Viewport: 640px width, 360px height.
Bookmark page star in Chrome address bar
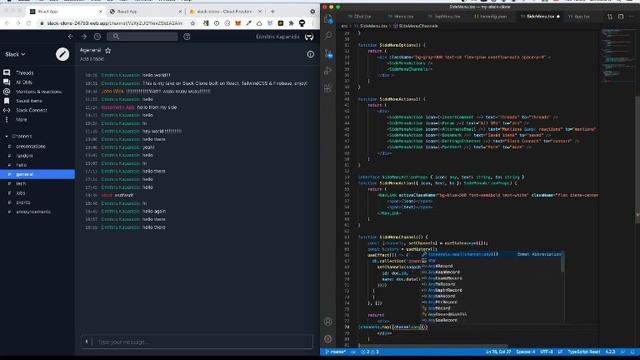193,23
